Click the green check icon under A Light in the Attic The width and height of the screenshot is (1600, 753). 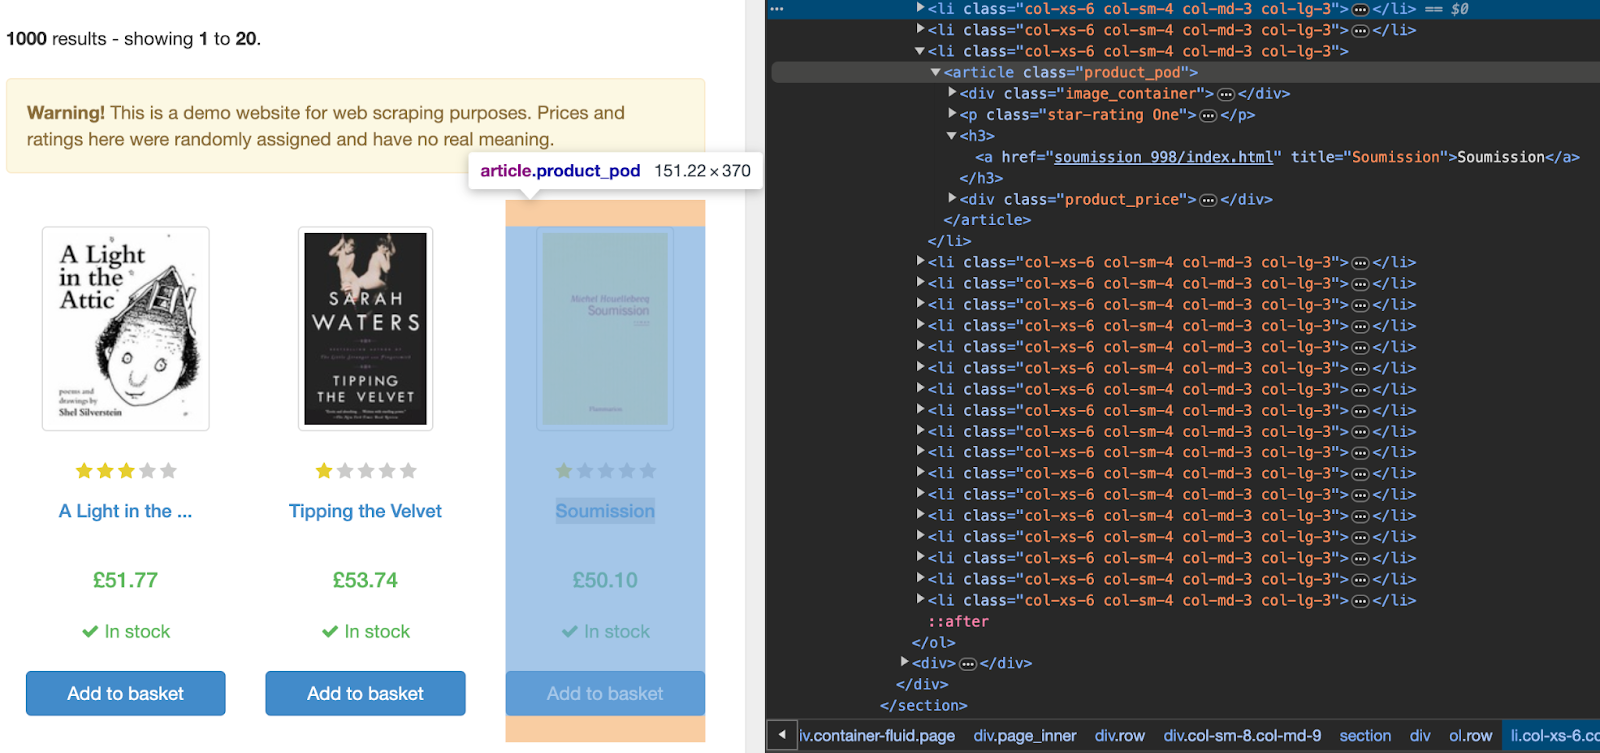pyautogui.click(x=90, y=631)
